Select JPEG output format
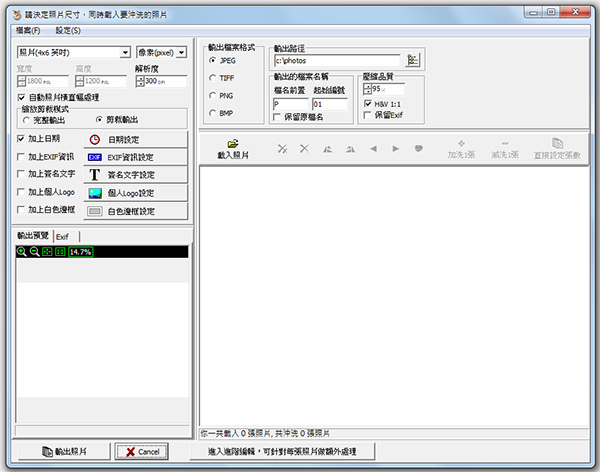 (x=213, y=60)
